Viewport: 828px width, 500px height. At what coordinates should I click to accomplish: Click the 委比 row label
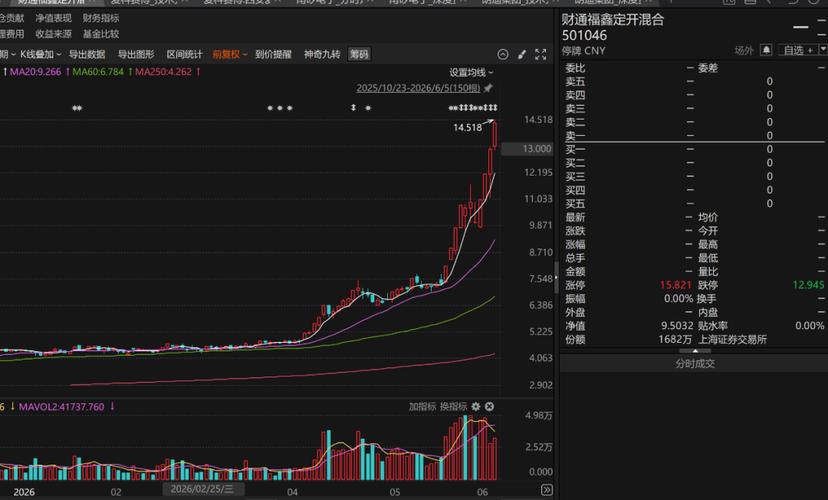[575, 68]
